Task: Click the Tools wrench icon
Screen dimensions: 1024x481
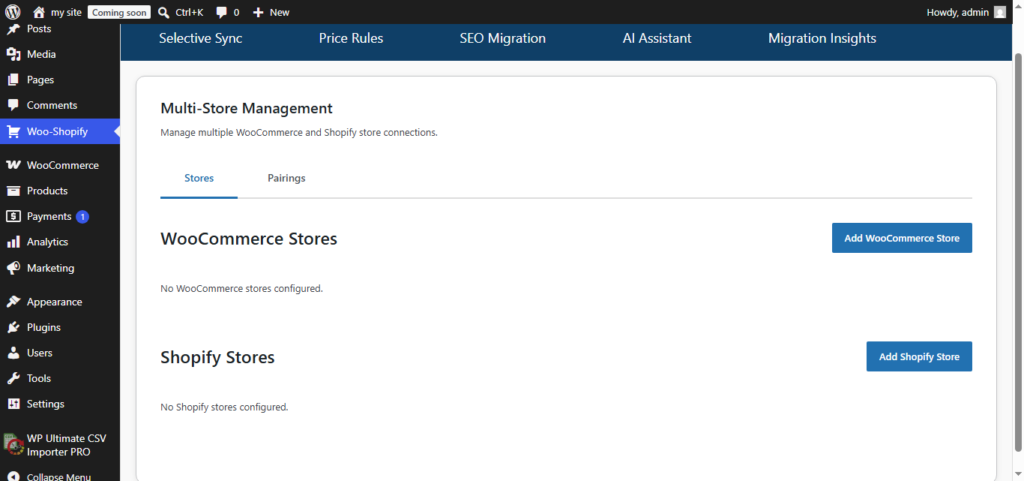Action: [x=13, y=379]
